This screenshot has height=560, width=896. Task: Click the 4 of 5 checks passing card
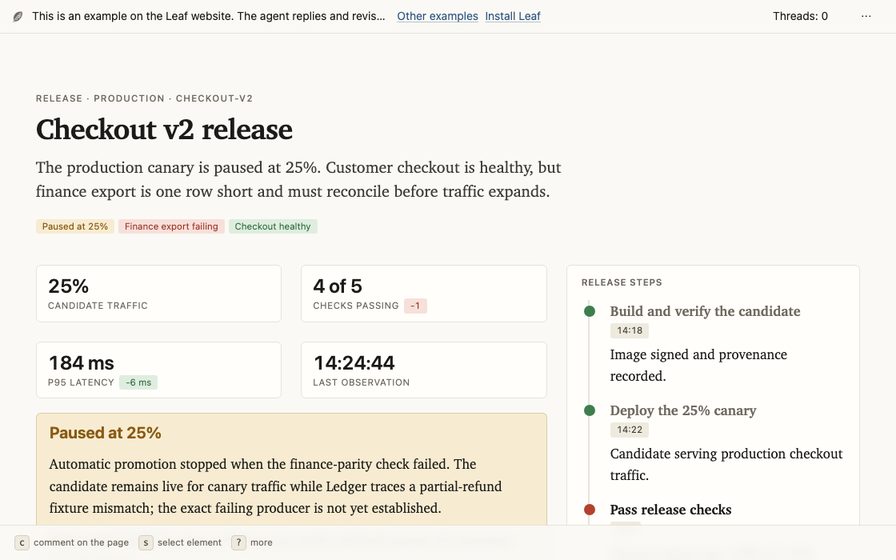click(423, 294)
